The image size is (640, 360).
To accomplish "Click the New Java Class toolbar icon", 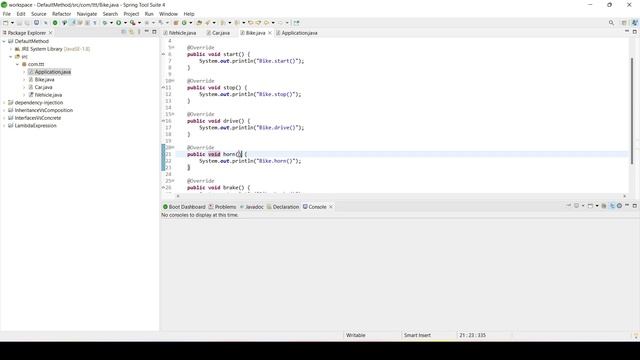I will (184, 23).
